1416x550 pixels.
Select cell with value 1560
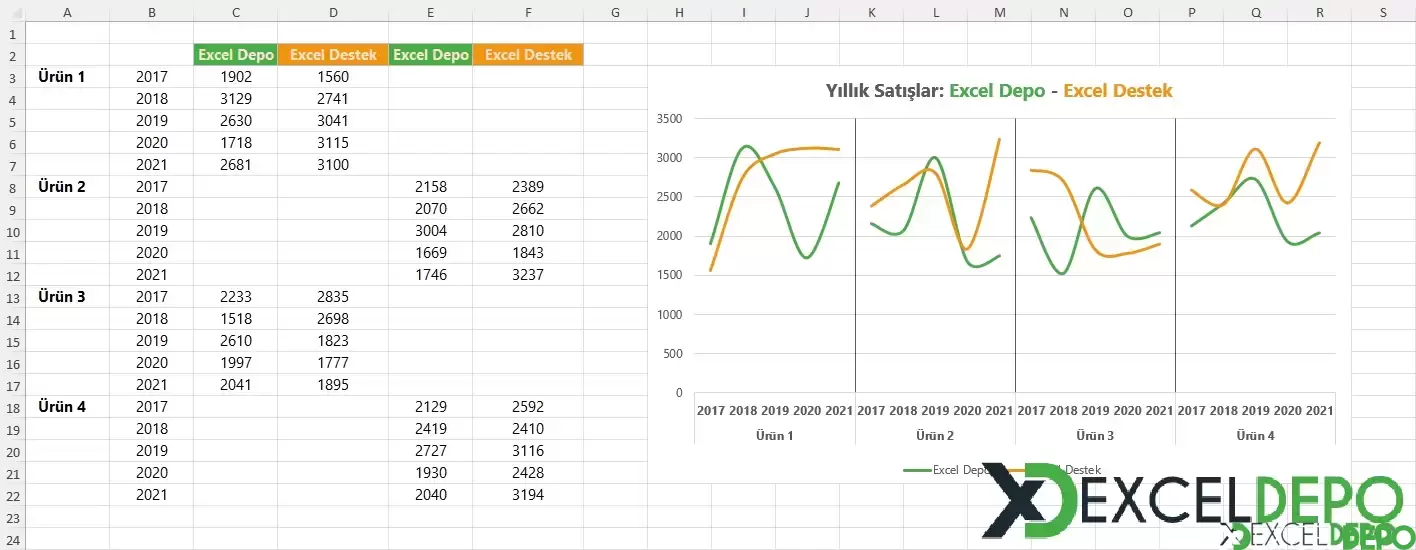click(x=333, y=77)
